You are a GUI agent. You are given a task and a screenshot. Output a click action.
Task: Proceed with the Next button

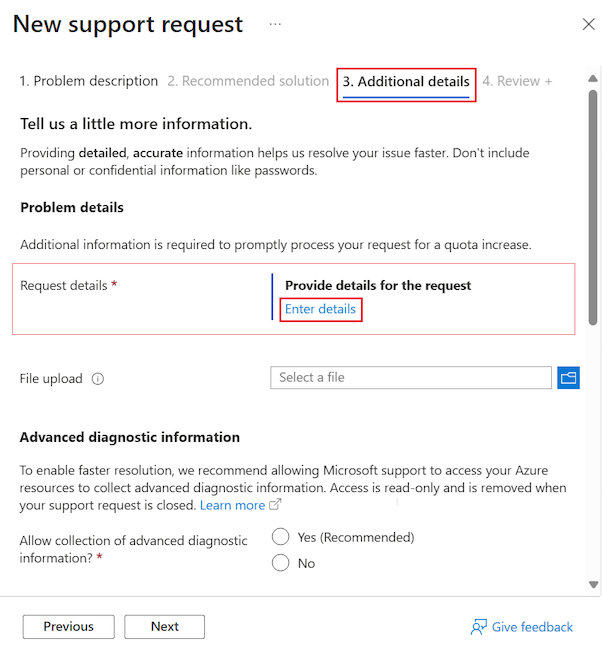click(165, 626)
